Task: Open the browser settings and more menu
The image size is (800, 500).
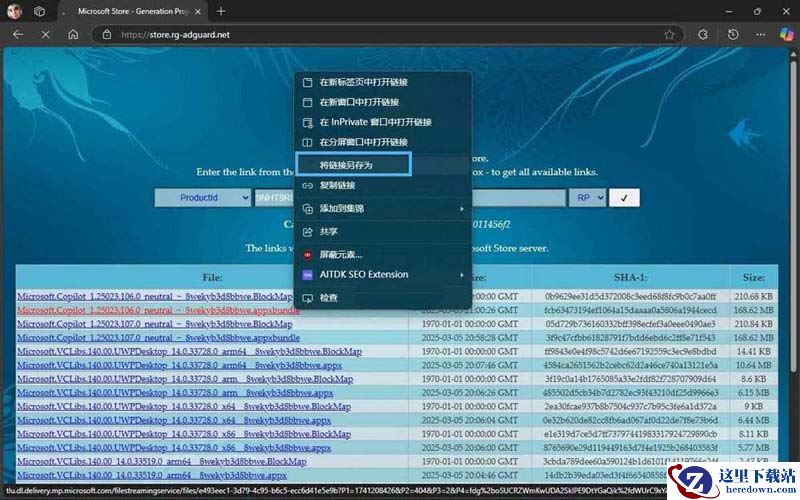Action: click(x=761, y=35)
